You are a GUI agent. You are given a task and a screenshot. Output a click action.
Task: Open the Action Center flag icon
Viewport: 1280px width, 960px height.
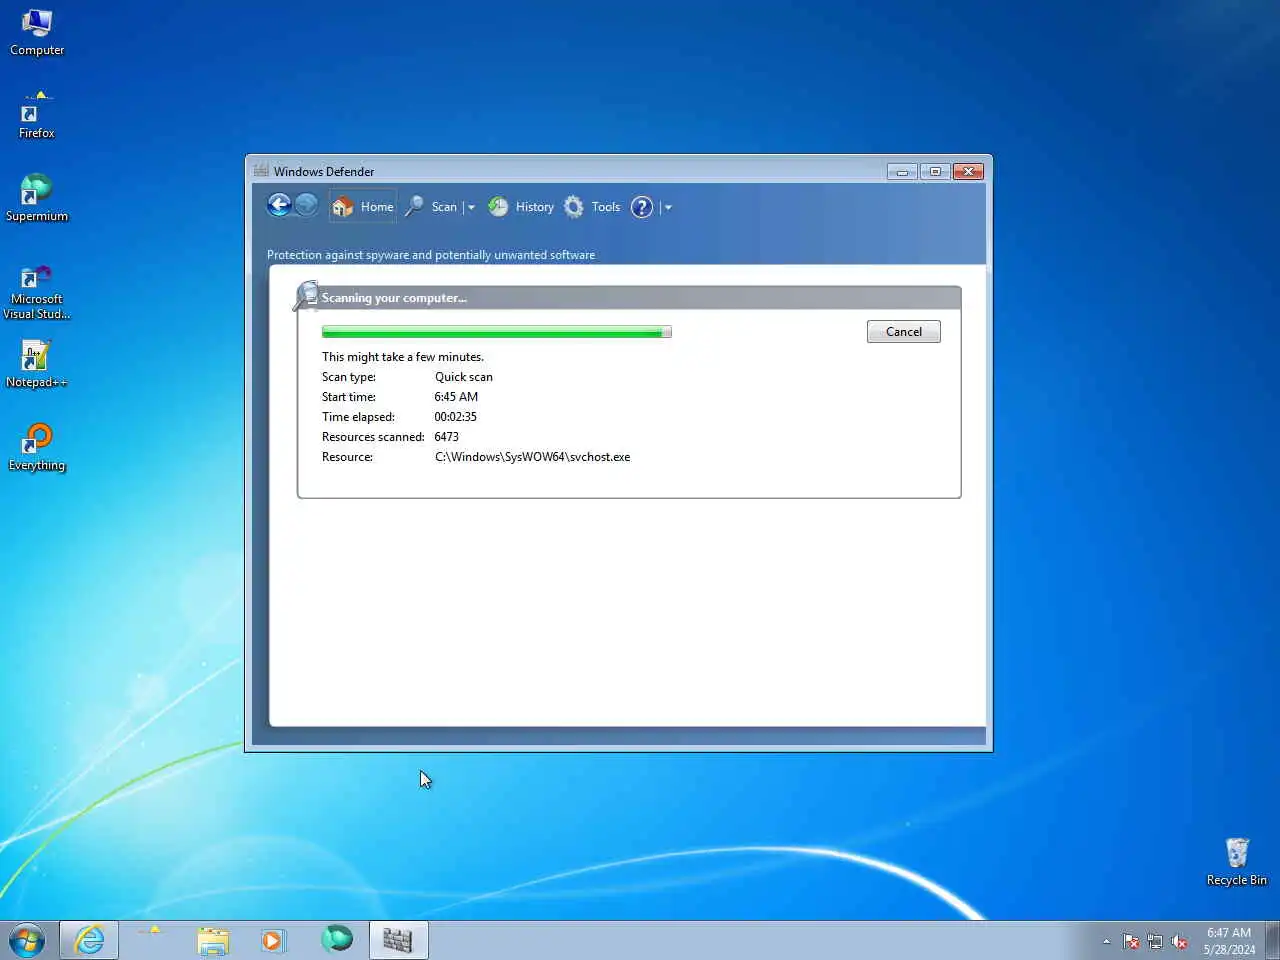1131,941
